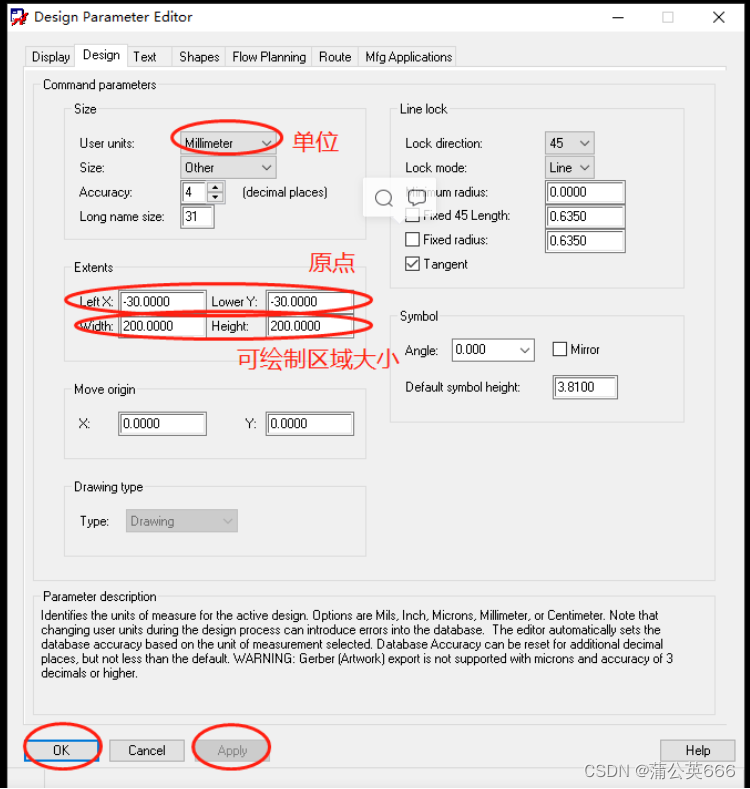Click the Cancel button

tap(146, 750)
